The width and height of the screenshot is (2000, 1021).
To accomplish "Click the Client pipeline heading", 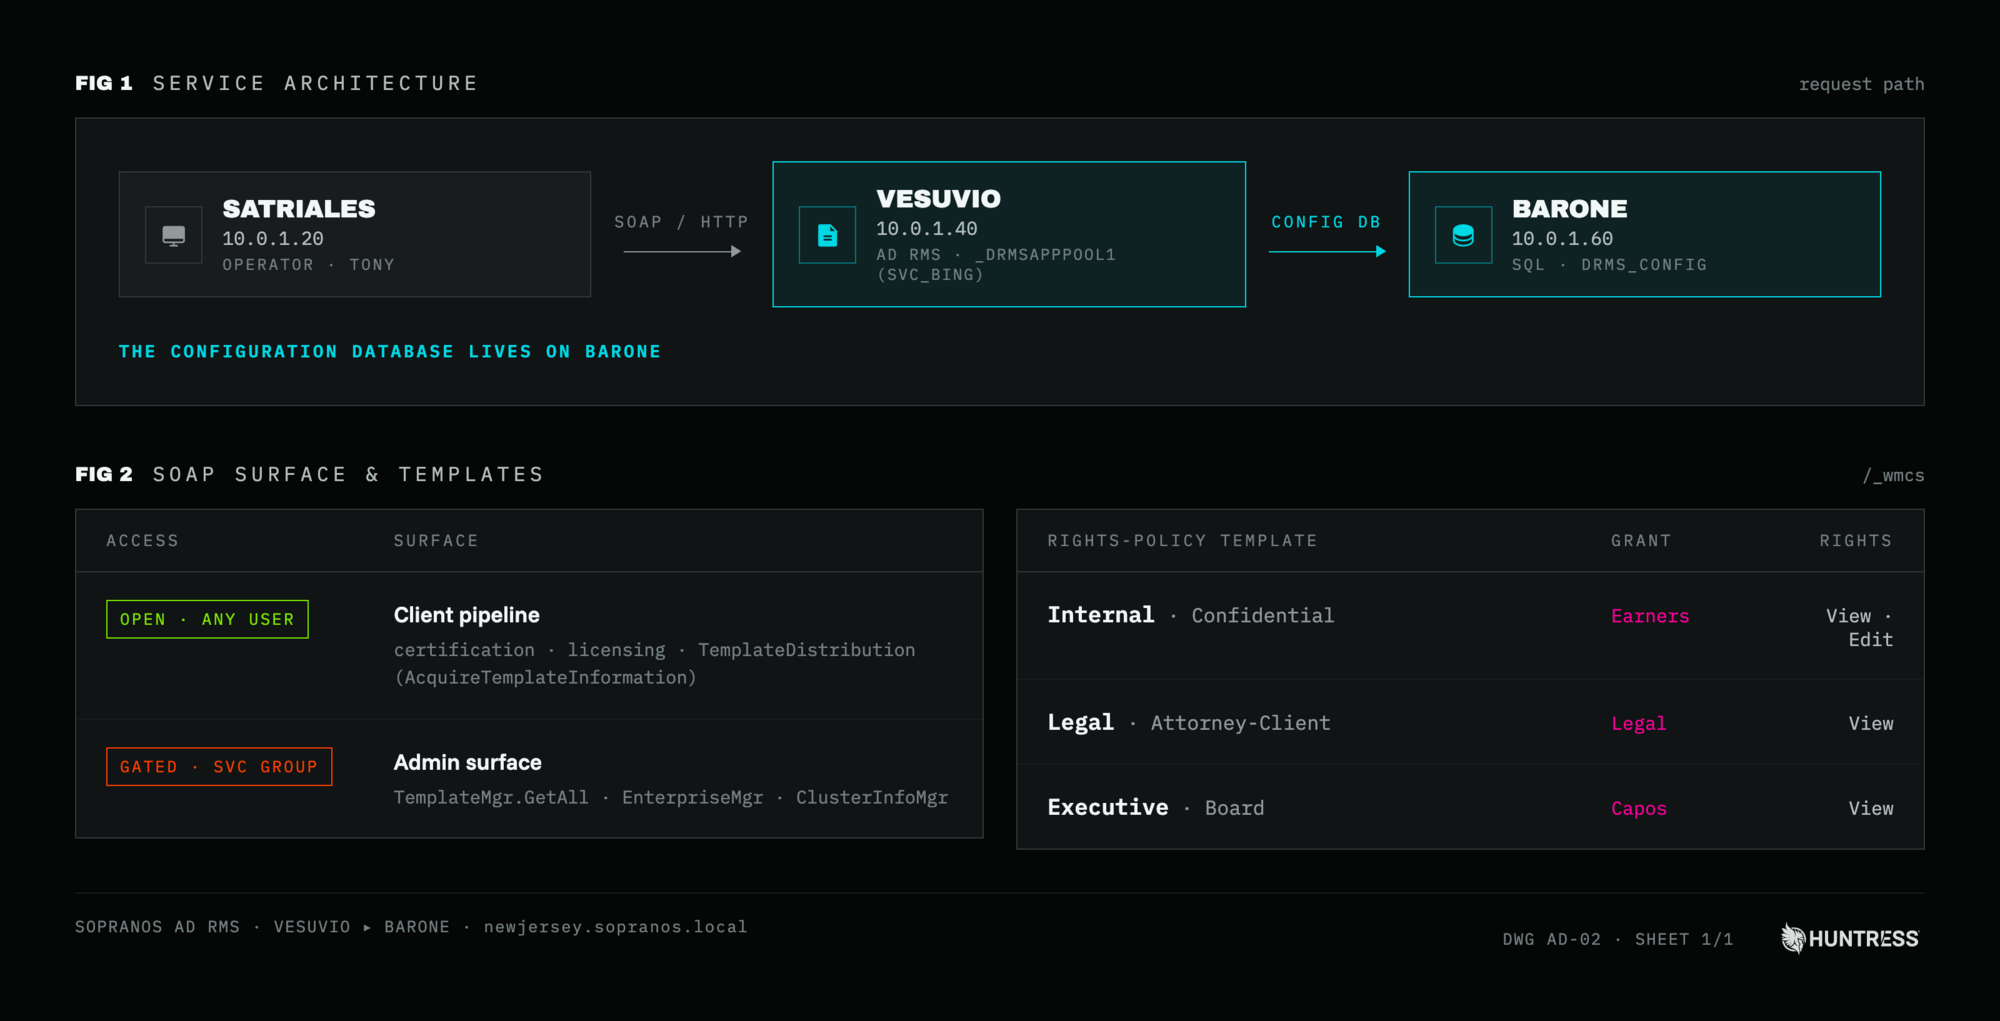I will (466, 615).
